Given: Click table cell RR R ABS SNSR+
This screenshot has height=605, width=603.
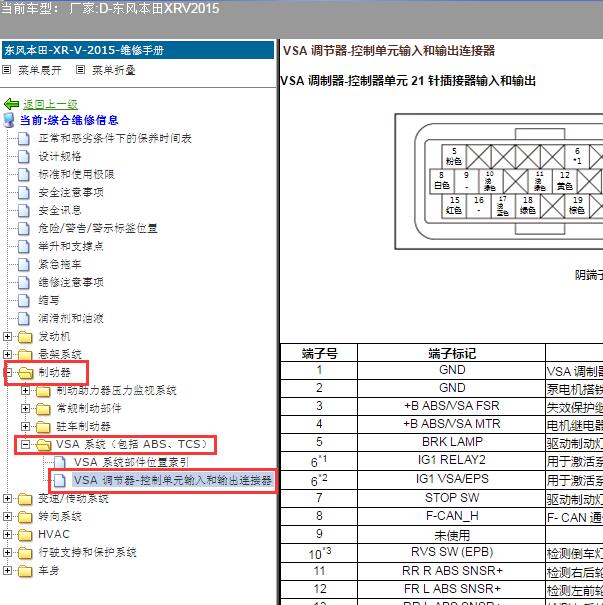Looking at the screenshot, I should [452, 571].
